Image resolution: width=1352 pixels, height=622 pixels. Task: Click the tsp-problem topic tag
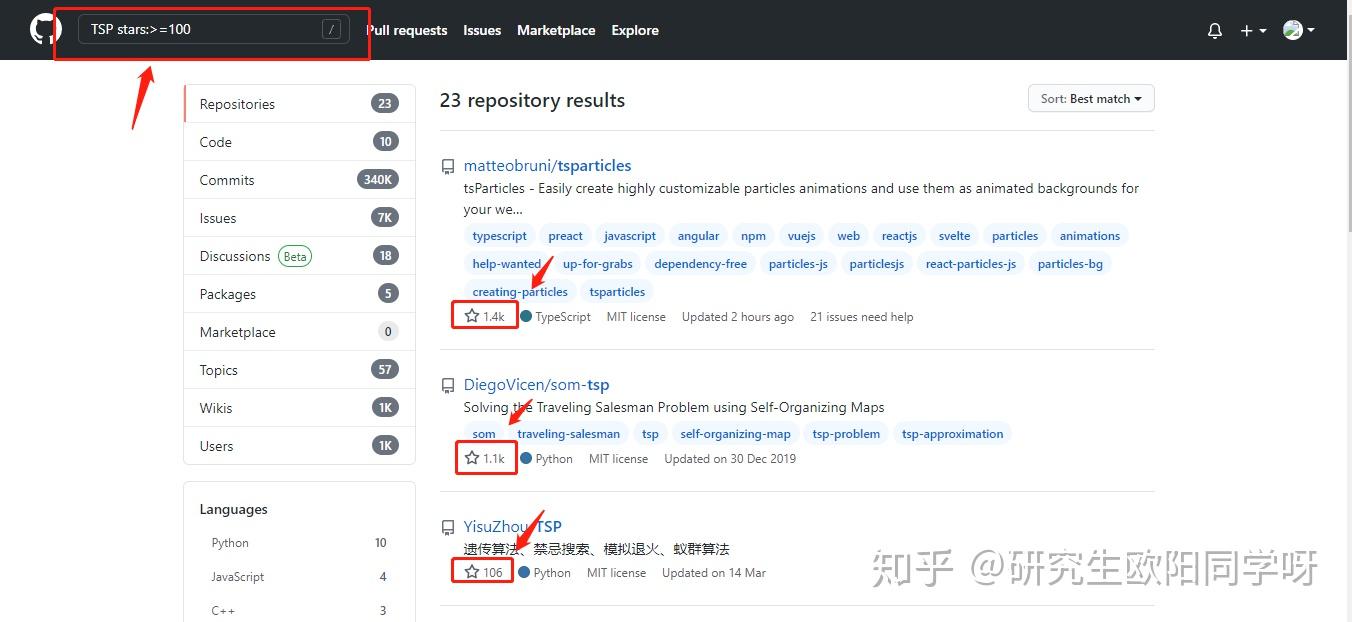845,433
